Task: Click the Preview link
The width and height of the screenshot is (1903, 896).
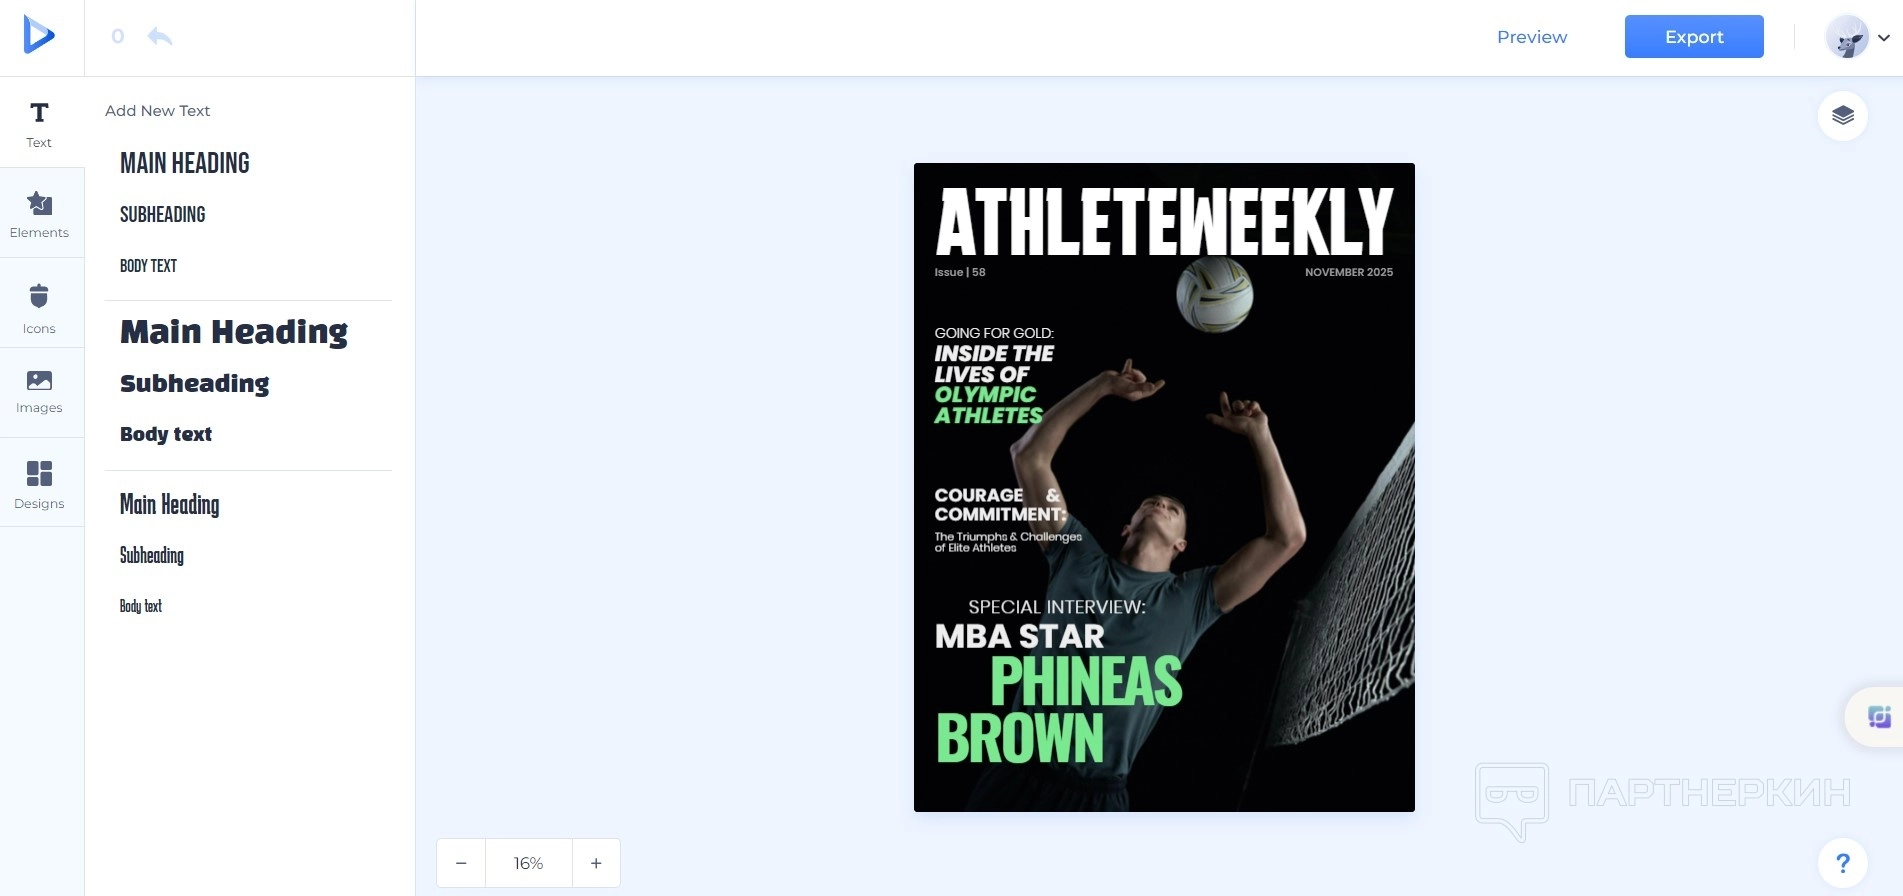Action: click(1531, 37)
